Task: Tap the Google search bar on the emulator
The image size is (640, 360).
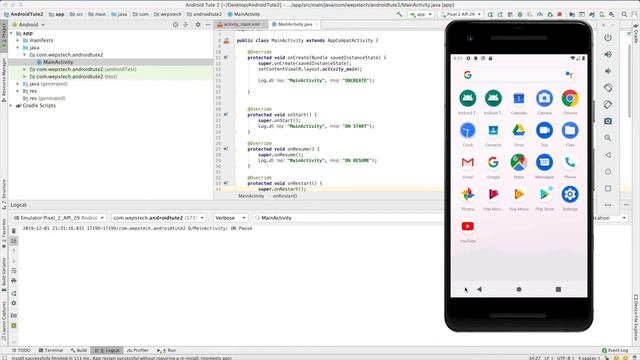Action: (x=519, y=75)
